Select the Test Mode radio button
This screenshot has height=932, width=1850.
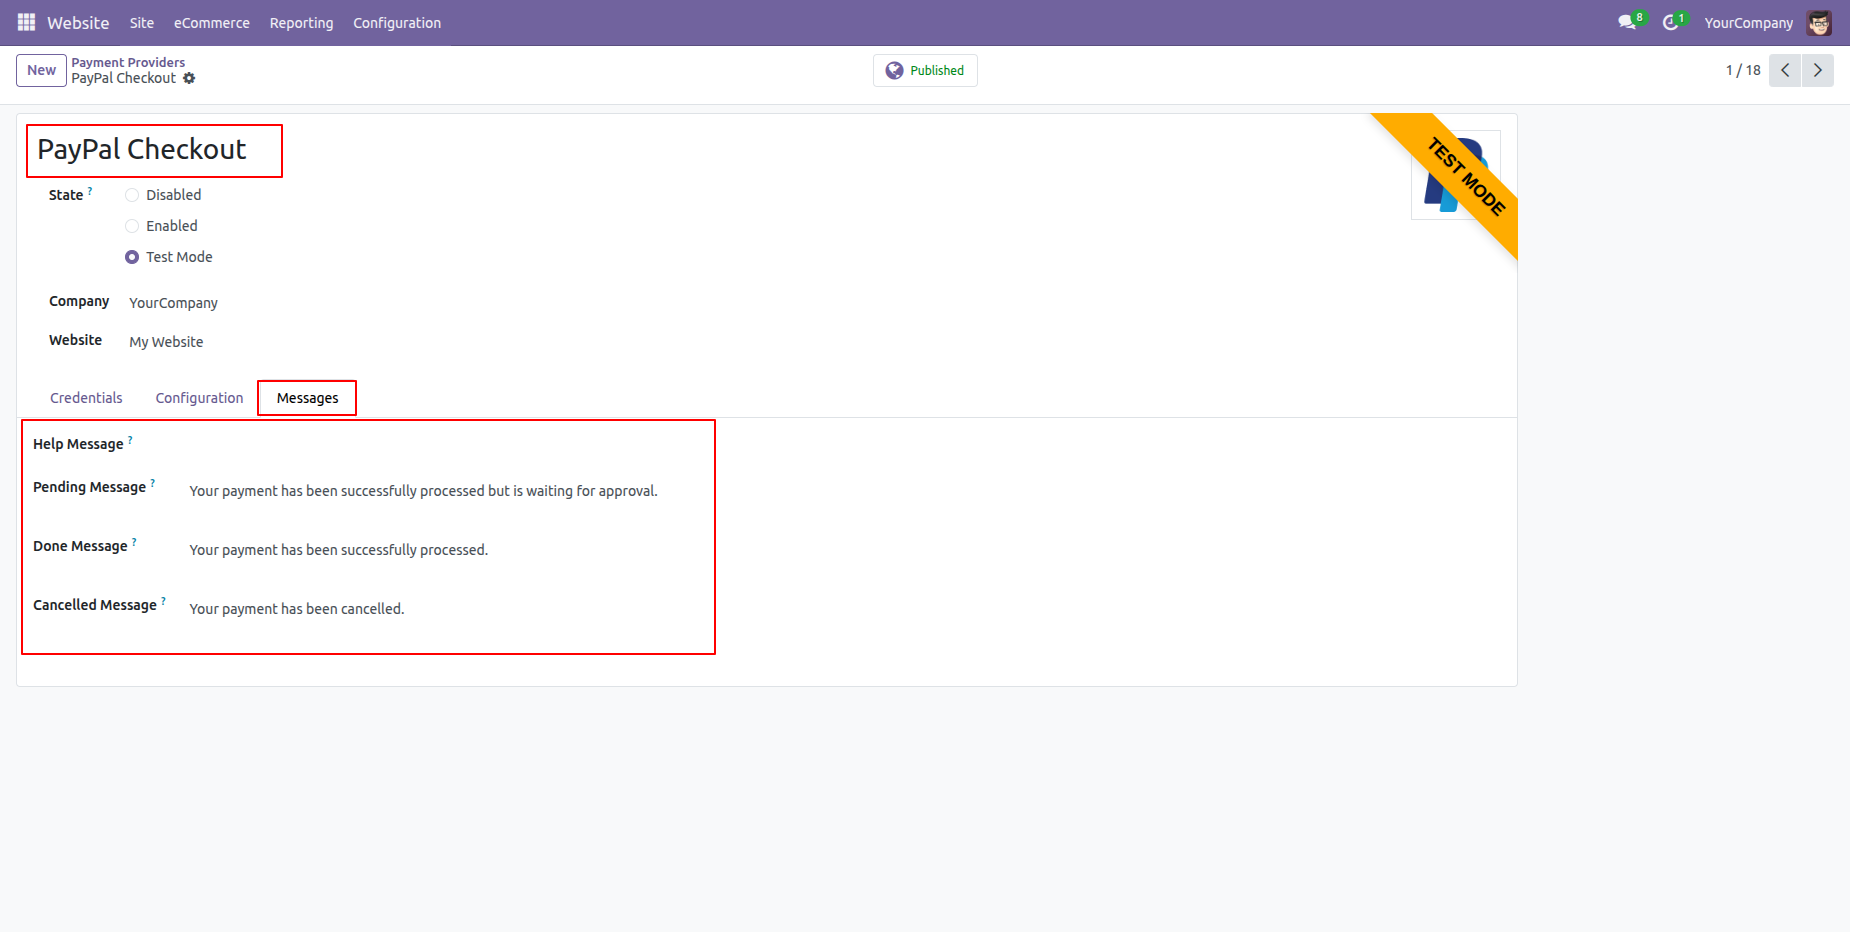click(132, 257)
